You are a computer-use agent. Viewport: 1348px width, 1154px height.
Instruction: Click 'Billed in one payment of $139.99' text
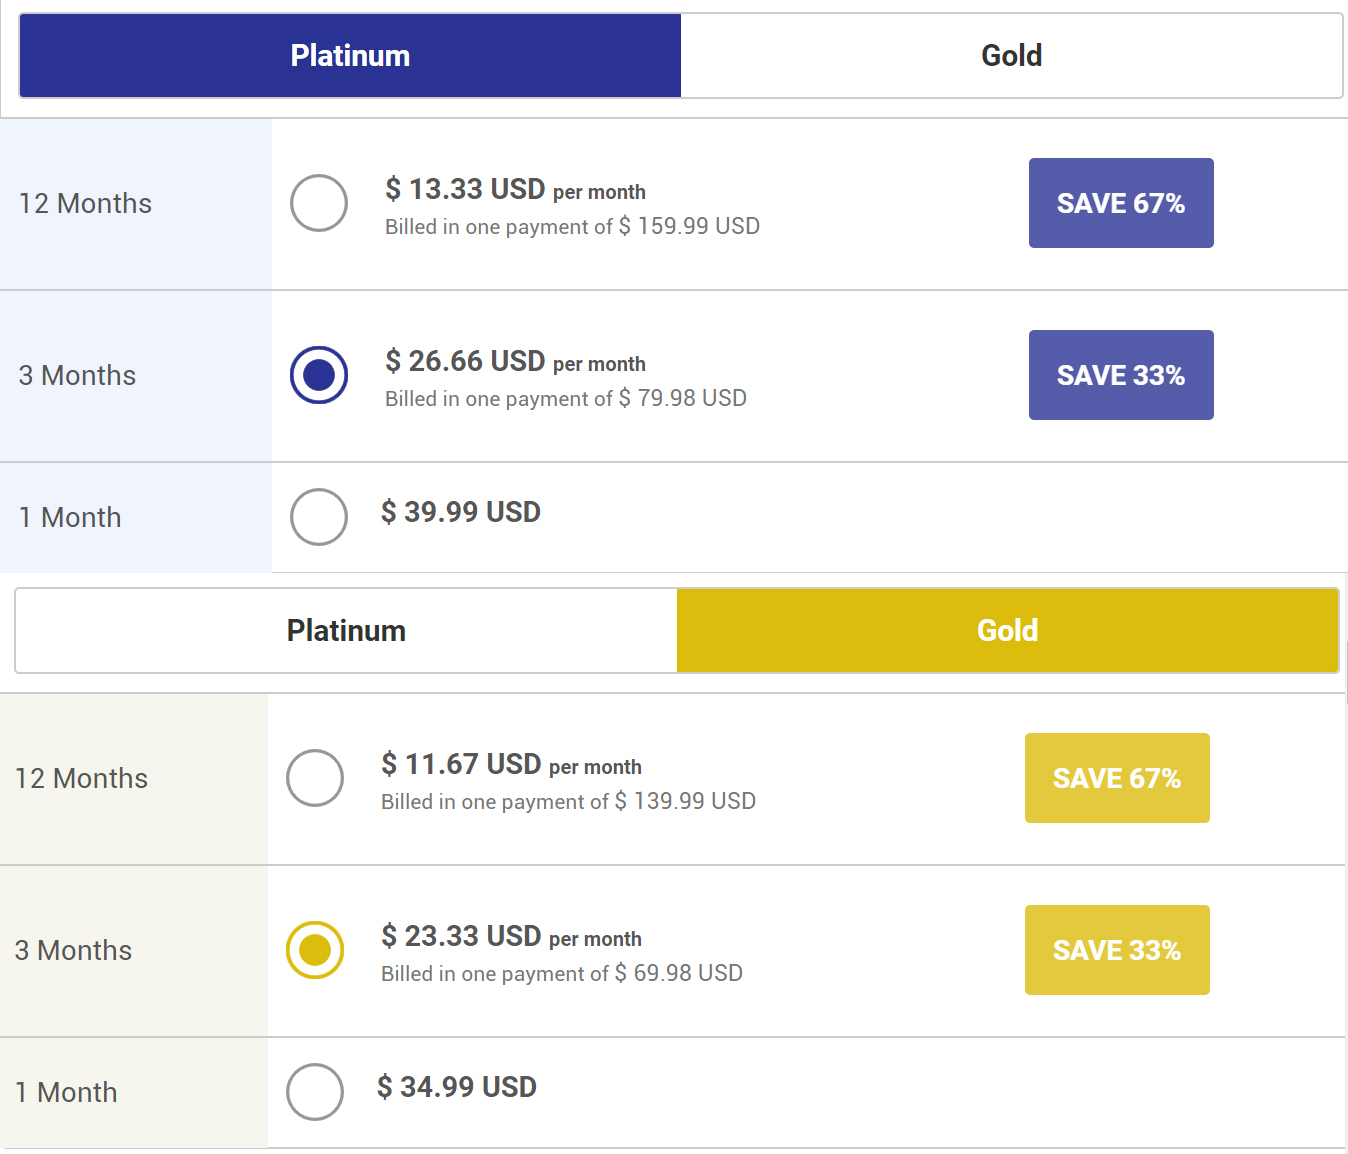point(568,802)
